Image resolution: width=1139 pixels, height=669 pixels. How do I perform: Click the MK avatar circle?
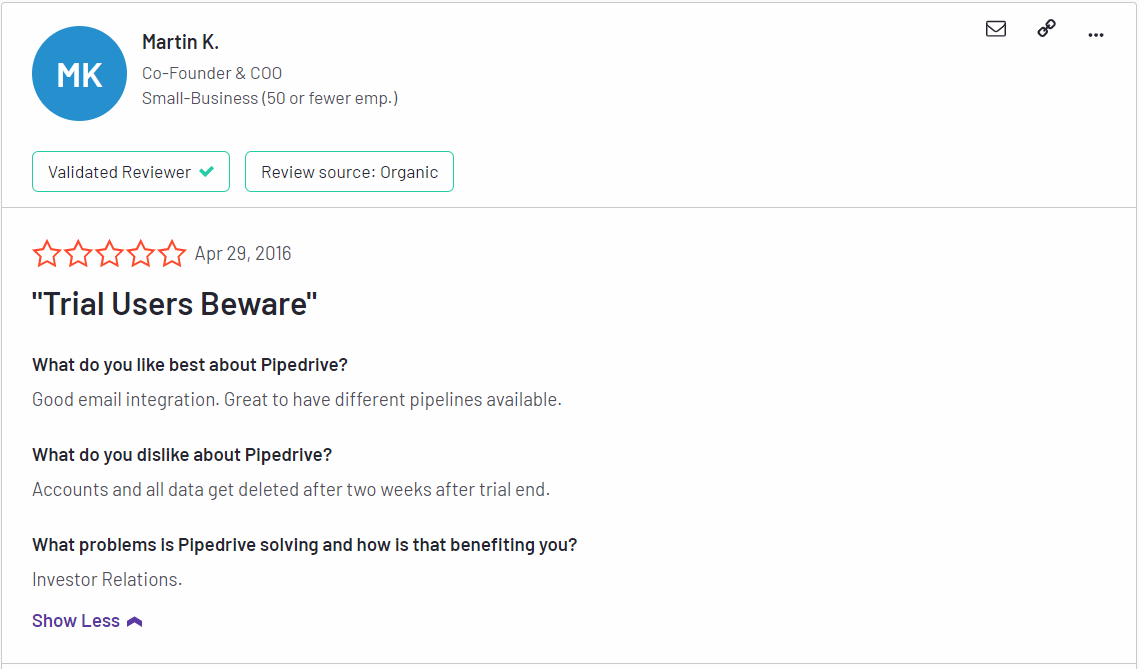[79, 73]
